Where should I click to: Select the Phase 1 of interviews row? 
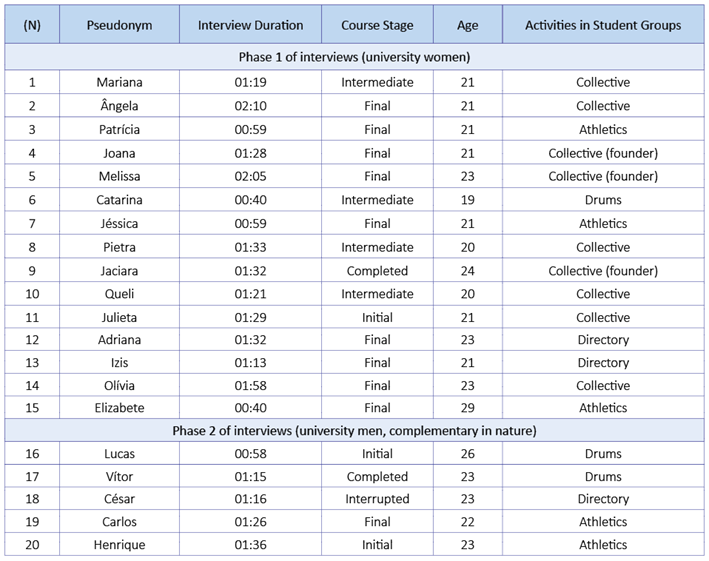[x=354, y=57]
